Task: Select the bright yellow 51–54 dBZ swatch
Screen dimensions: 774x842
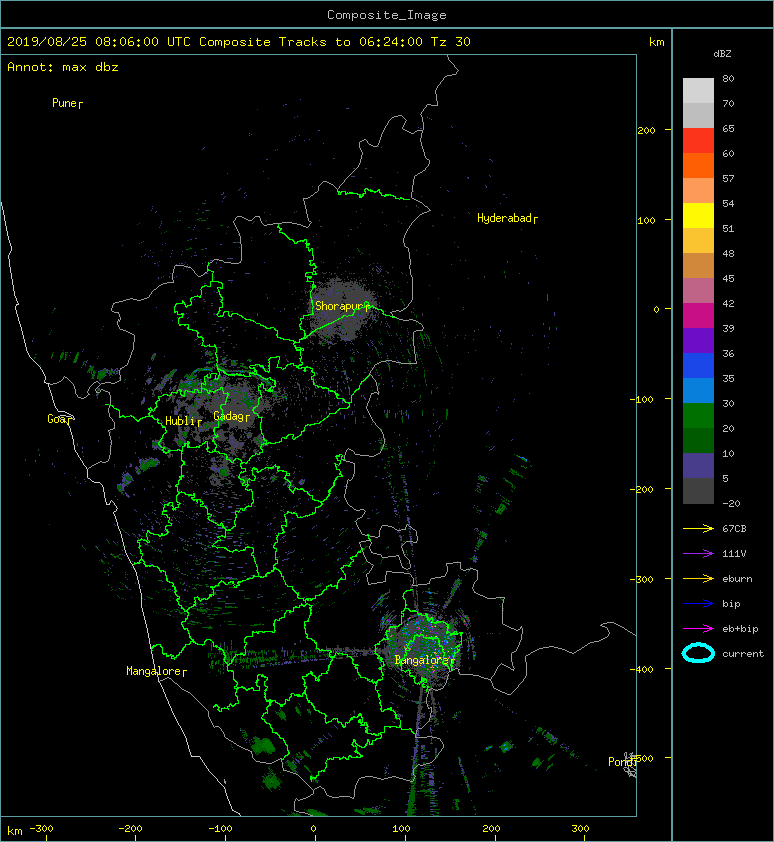Action: [698, 216]
